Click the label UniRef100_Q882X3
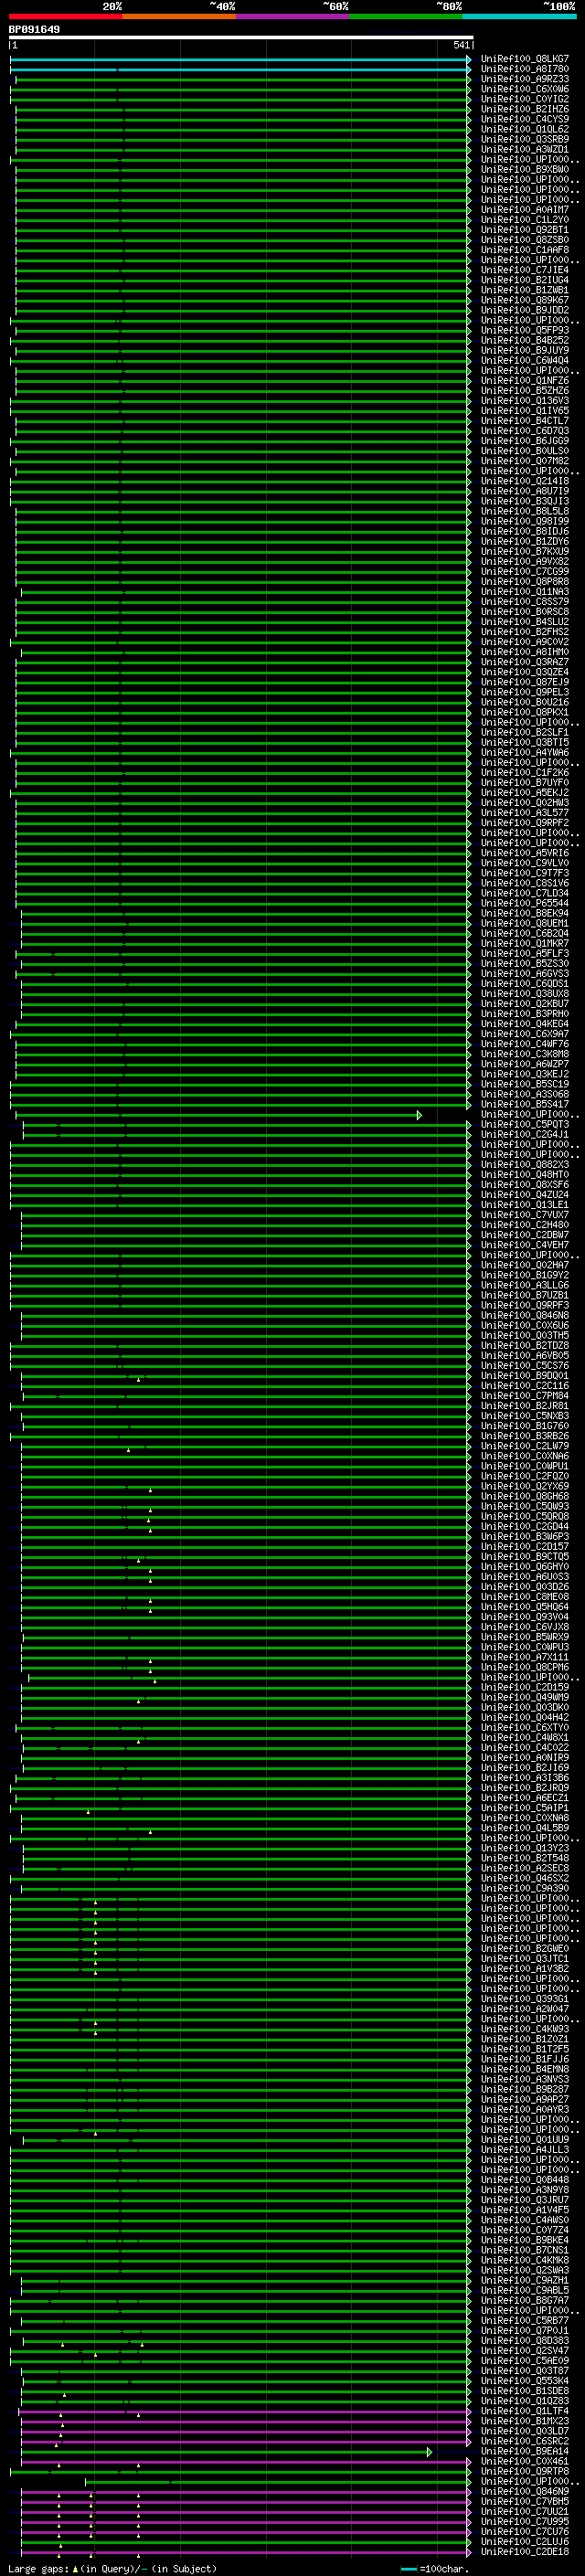This screenshot has height=2576, width=585. (525, 1164)
